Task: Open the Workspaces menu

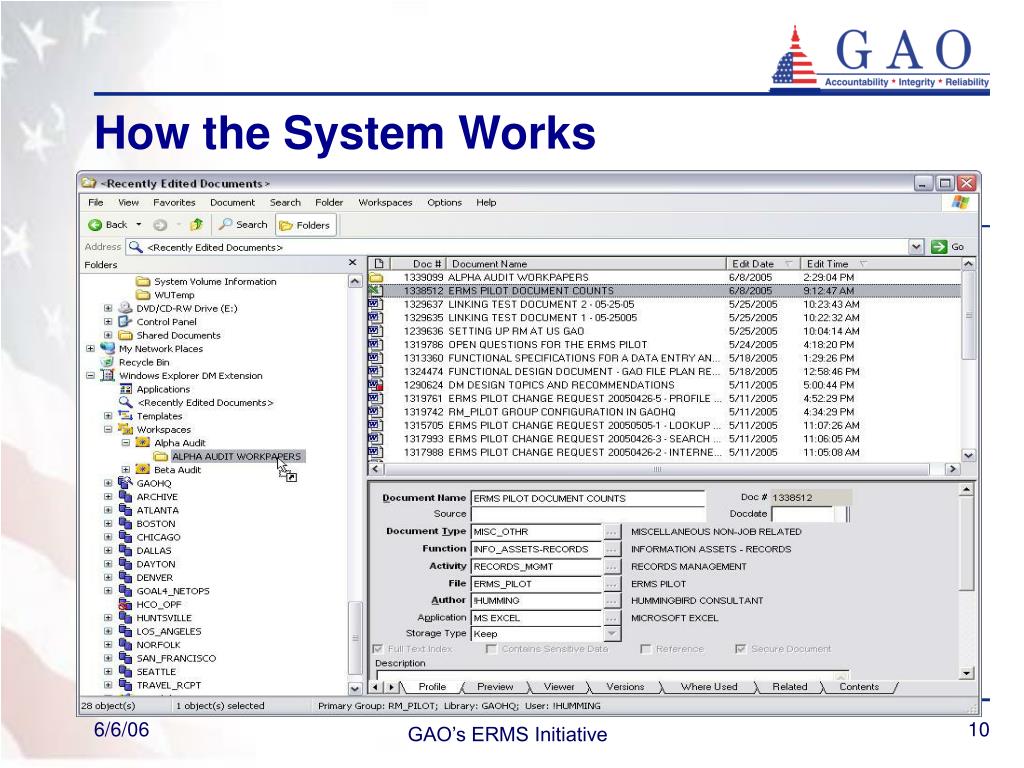Action: click(385, 202)
